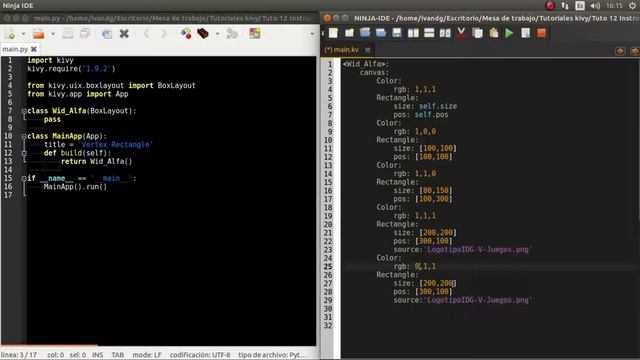
Task: Select the (*) main.kv tab
Action: click(342, 50)
